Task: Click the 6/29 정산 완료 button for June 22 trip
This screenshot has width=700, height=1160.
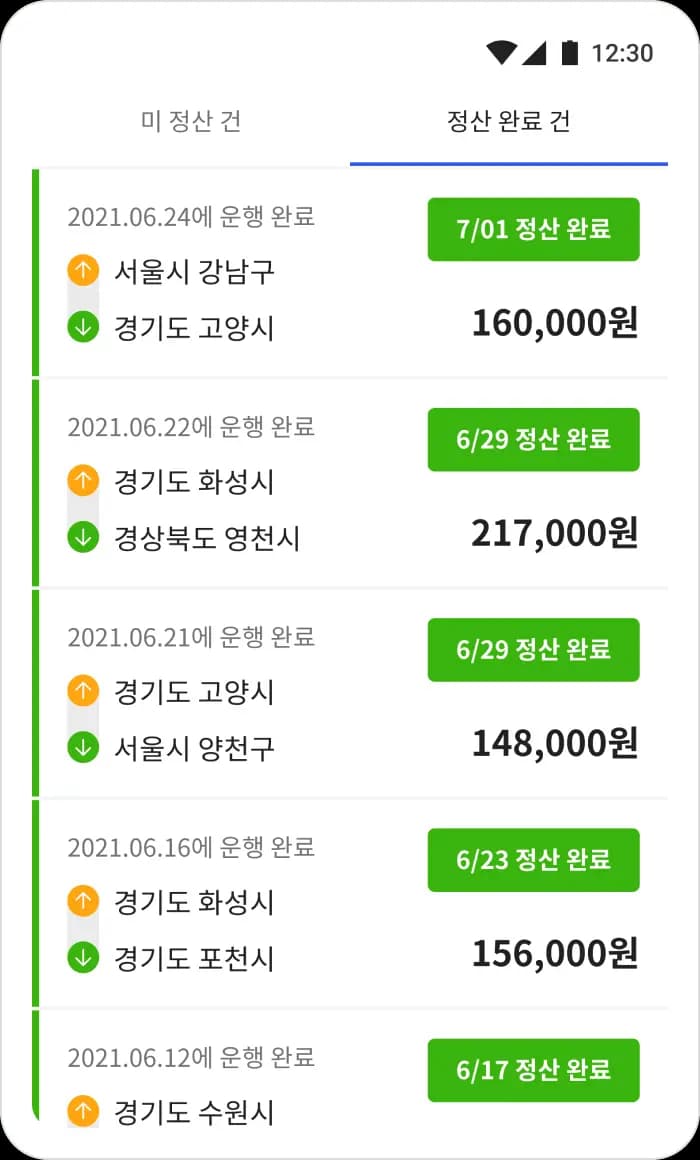Action: coord(533,440)
